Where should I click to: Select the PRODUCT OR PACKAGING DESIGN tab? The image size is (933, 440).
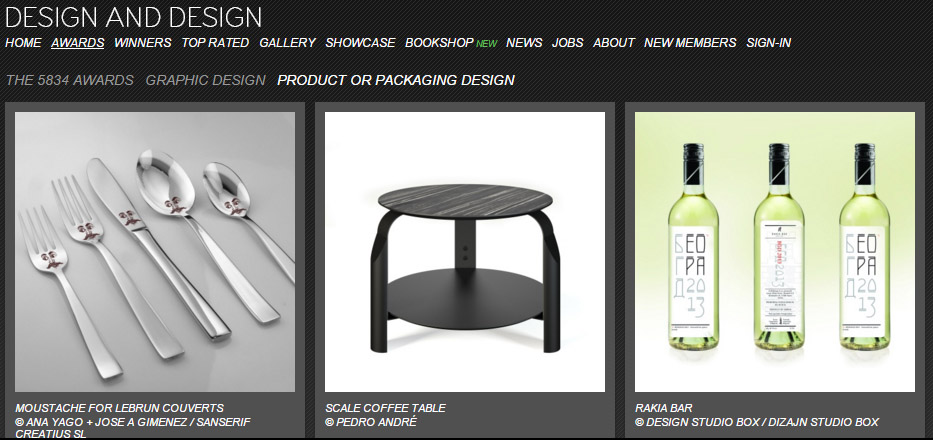(x=396, y=80)
